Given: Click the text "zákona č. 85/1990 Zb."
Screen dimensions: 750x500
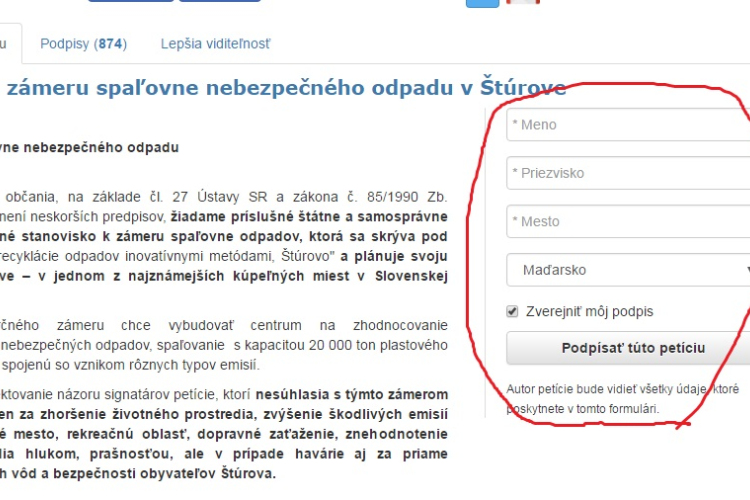Looking at the screenshot, I should click(x=368, y=197).
